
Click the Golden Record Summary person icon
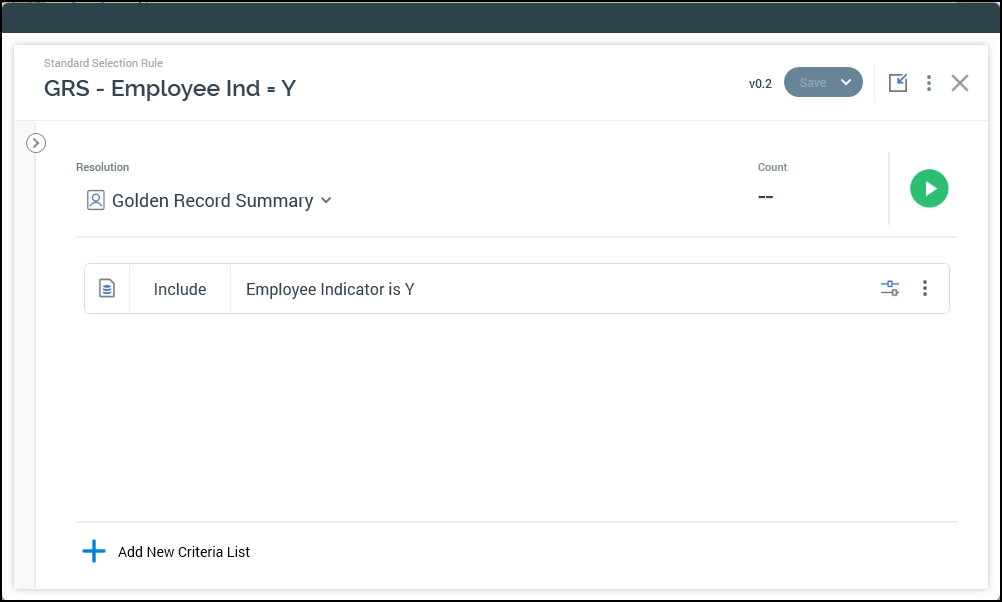point(96,201)
